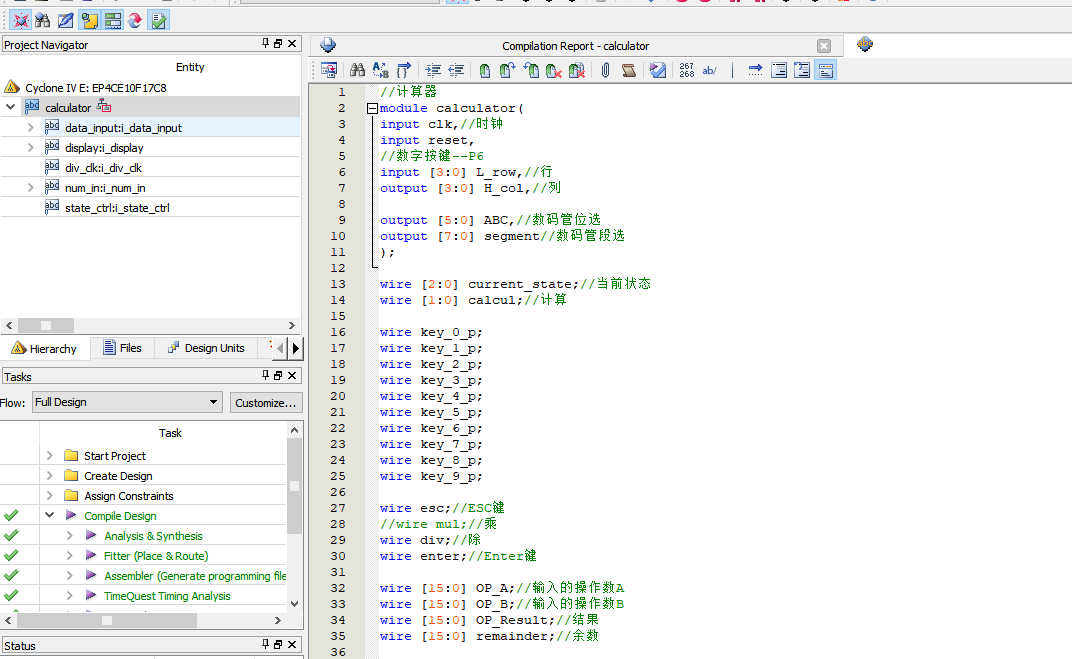Screen dimensions: 1072x659
Task: Jump to previous bookmark
Action: [x=531, y=70]
